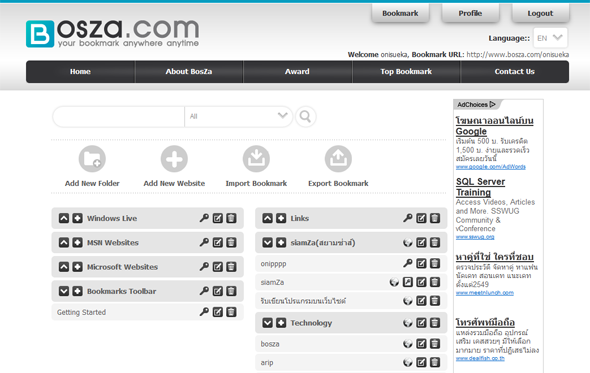Toggle key privacy icon on Bookmarks Toolbar
Screen dimensions: 590x373
coord(204,291)
